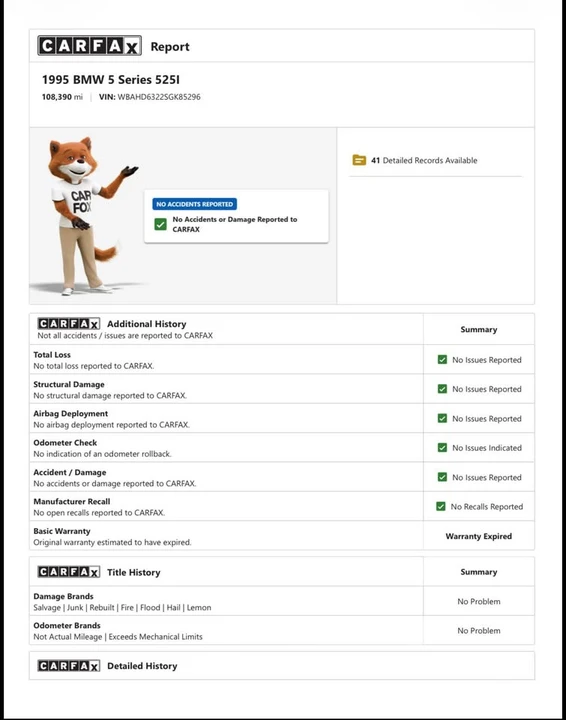Image resolution: width=566 pixels, height=720 pixels.
Task: Open the 41 Detailed Records Available link
Action: [424, 160]
